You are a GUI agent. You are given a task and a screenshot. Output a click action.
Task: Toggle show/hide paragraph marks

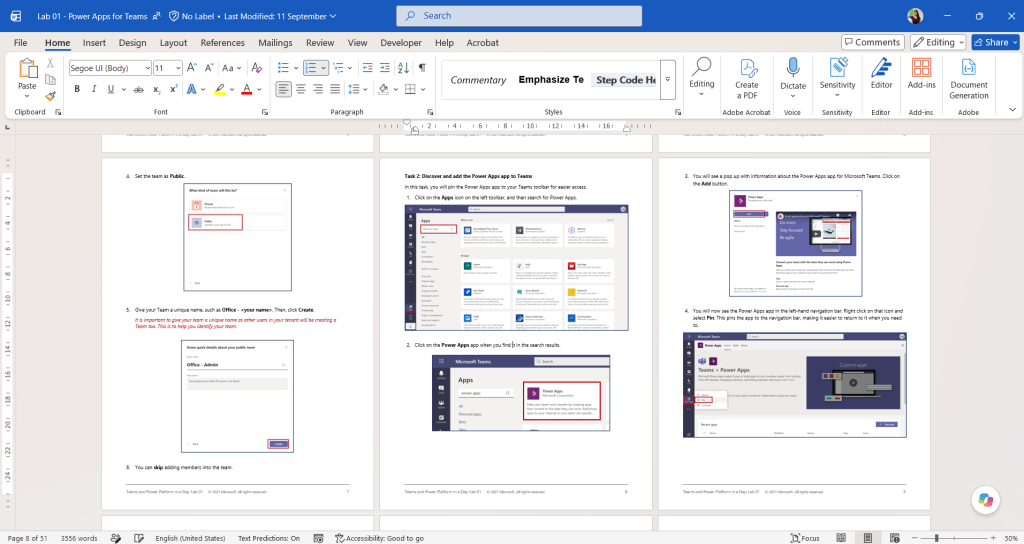point(423,68)
